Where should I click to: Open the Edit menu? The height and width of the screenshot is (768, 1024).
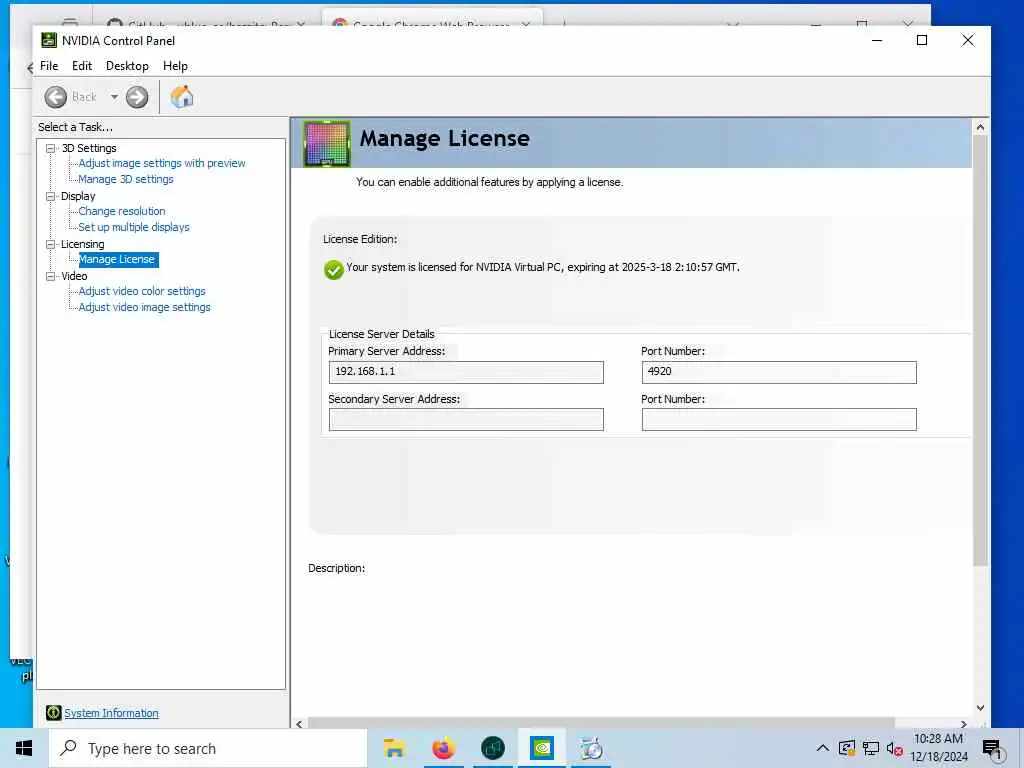click(82, 66)
